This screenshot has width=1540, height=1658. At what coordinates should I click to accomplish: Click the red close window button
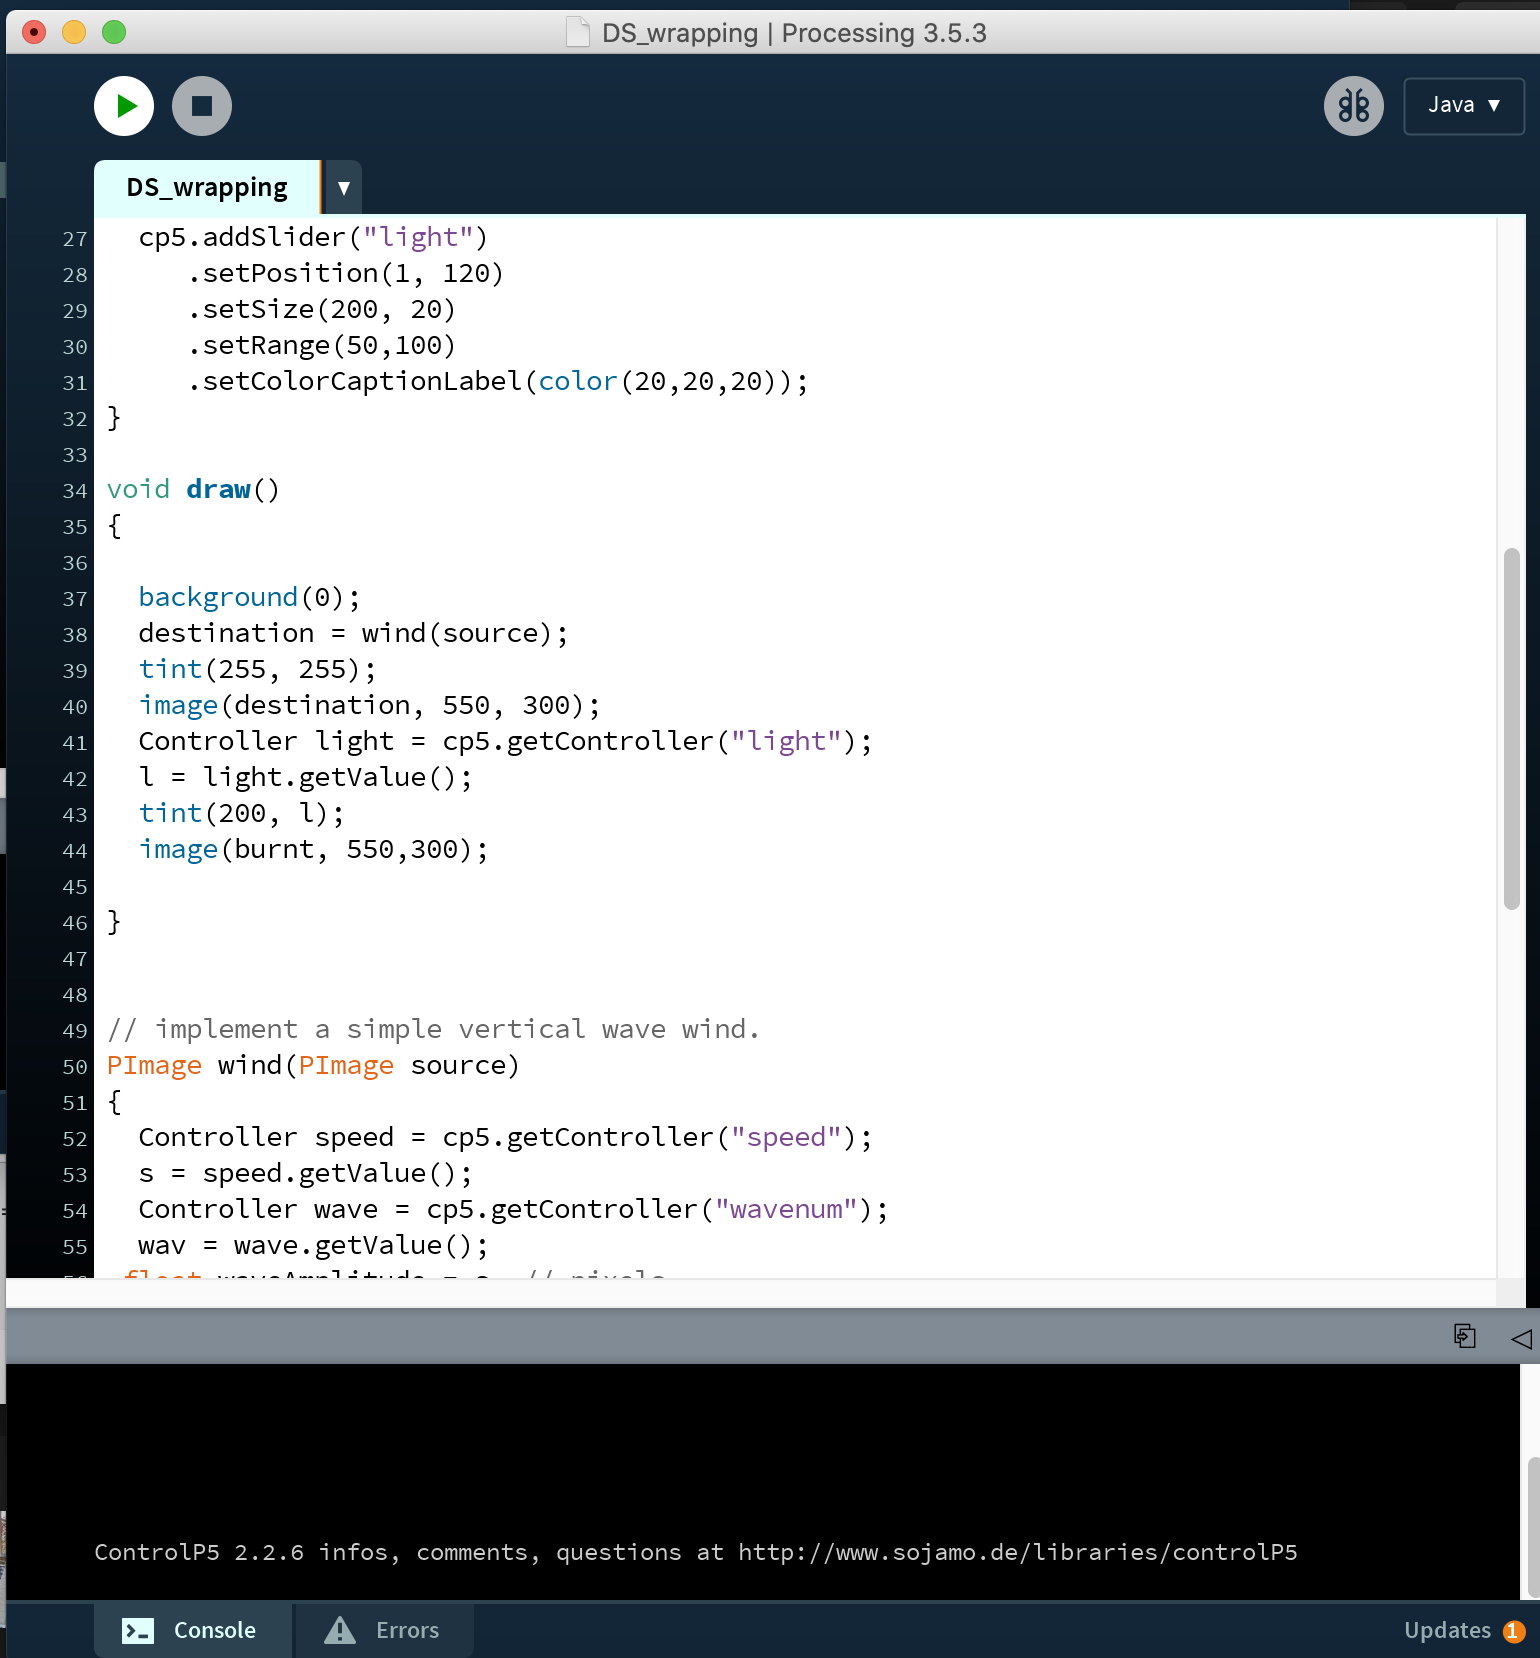[34, 33]
